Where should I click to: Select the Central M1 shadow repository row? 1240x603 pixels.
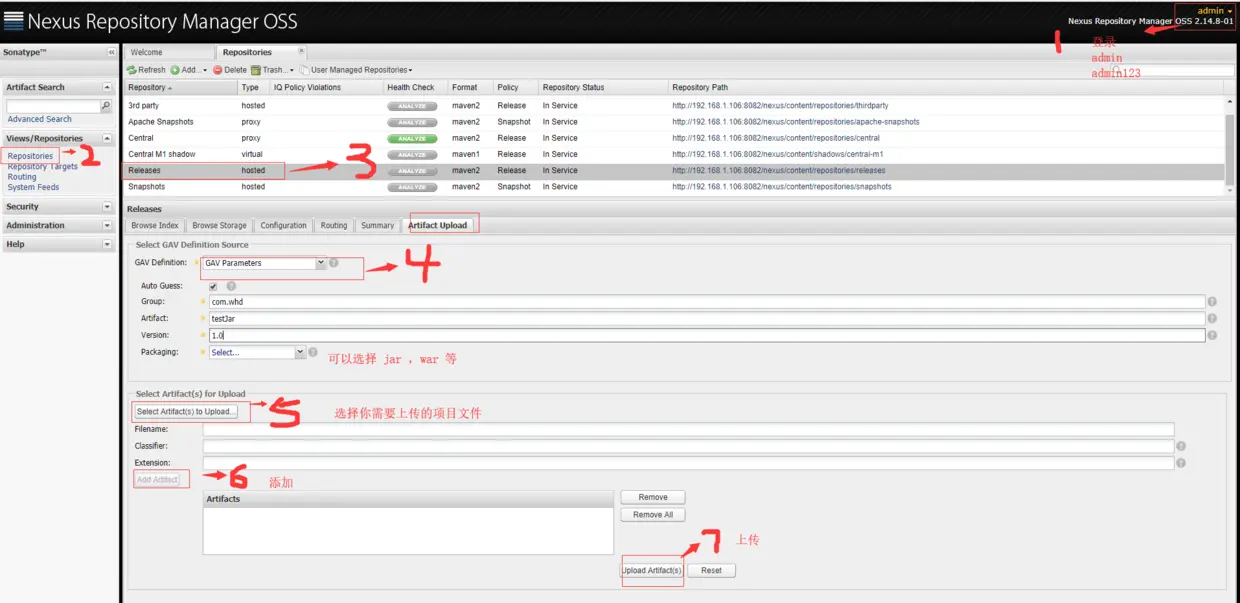coord(675,154)
